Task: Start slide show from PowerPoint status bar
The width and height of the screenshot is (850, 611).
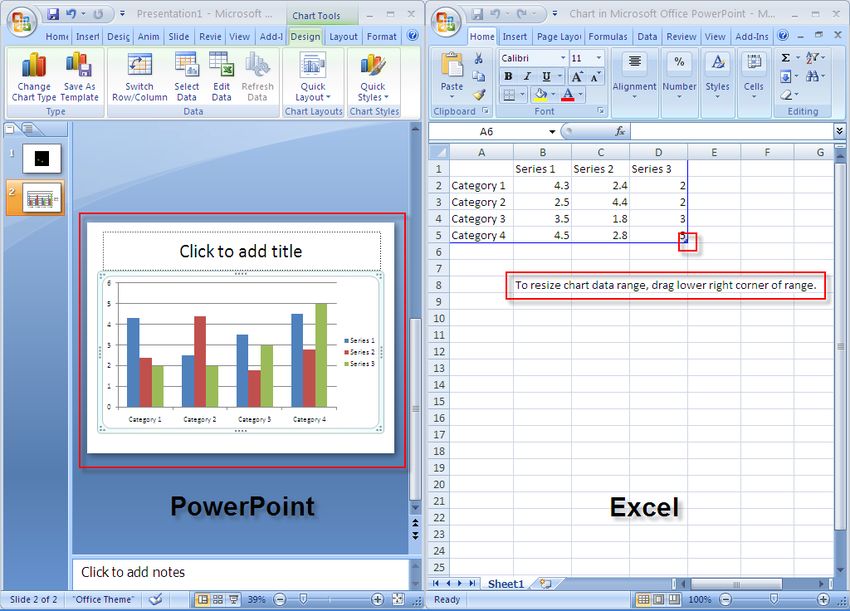Action: [x=234, y=599]
